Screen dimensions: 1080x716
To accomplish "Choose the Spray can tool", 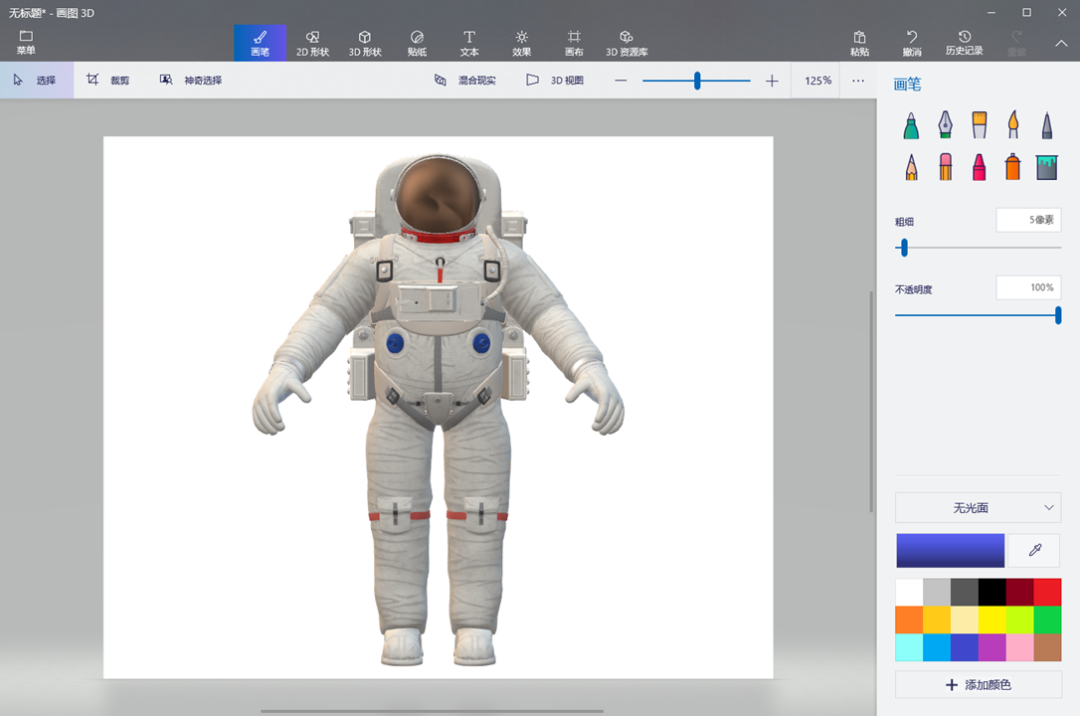I will click(1013, 167).
